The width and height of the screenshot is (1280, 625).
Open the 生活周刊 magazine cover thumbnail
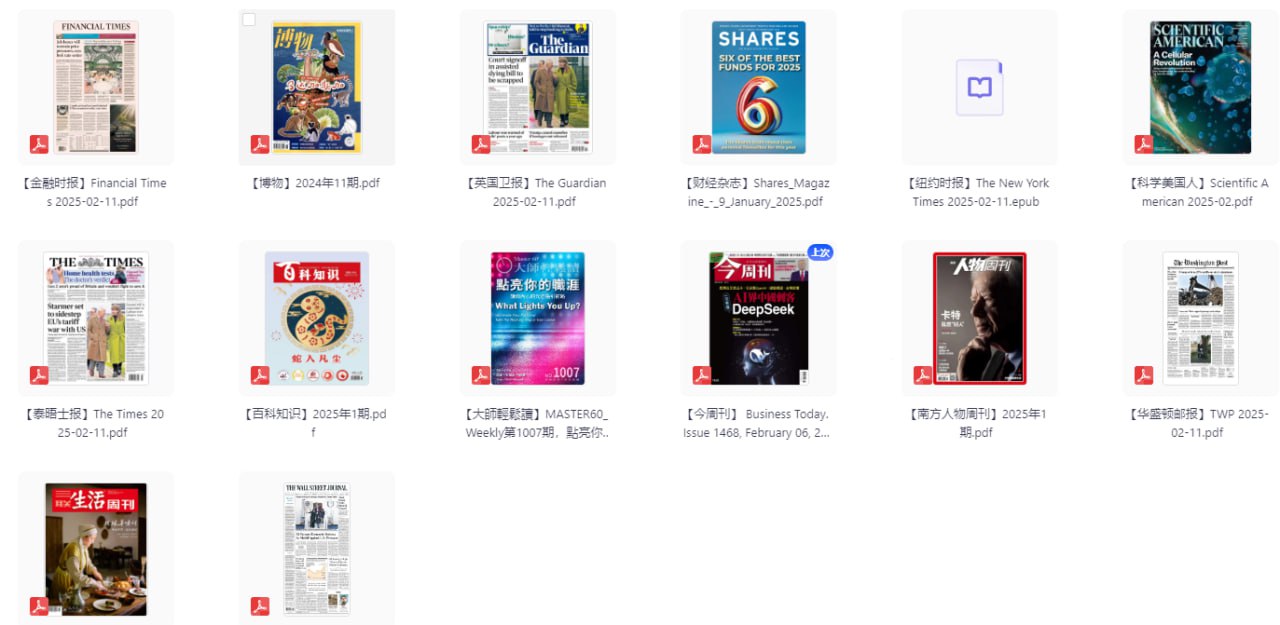96,549
